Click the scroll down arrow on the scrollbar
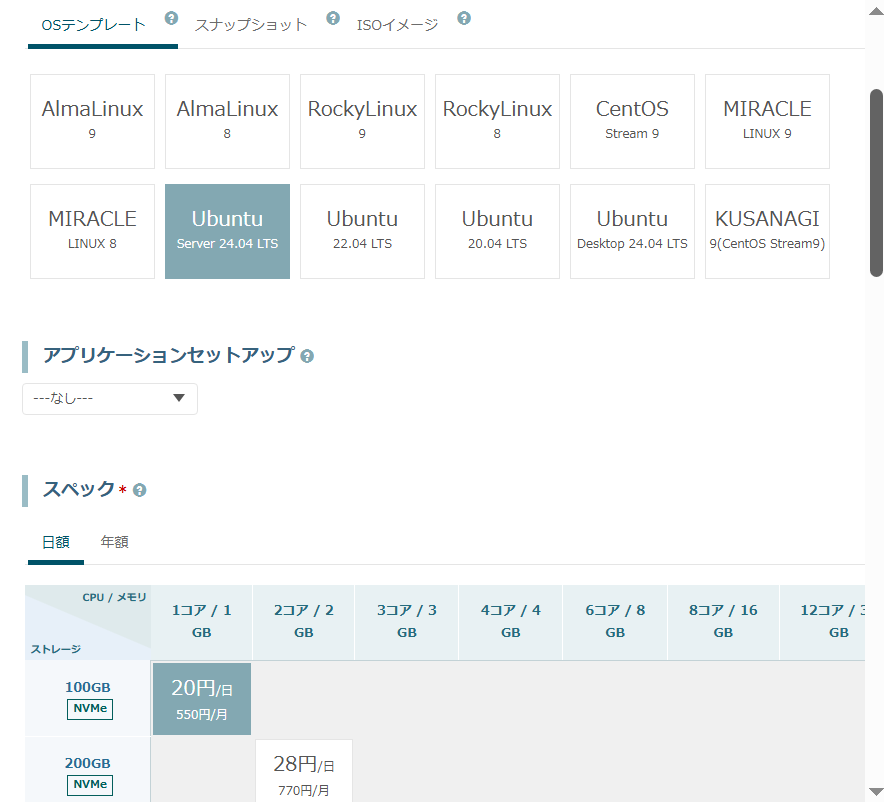Viewport: 884px width, 802px height. 875,793
